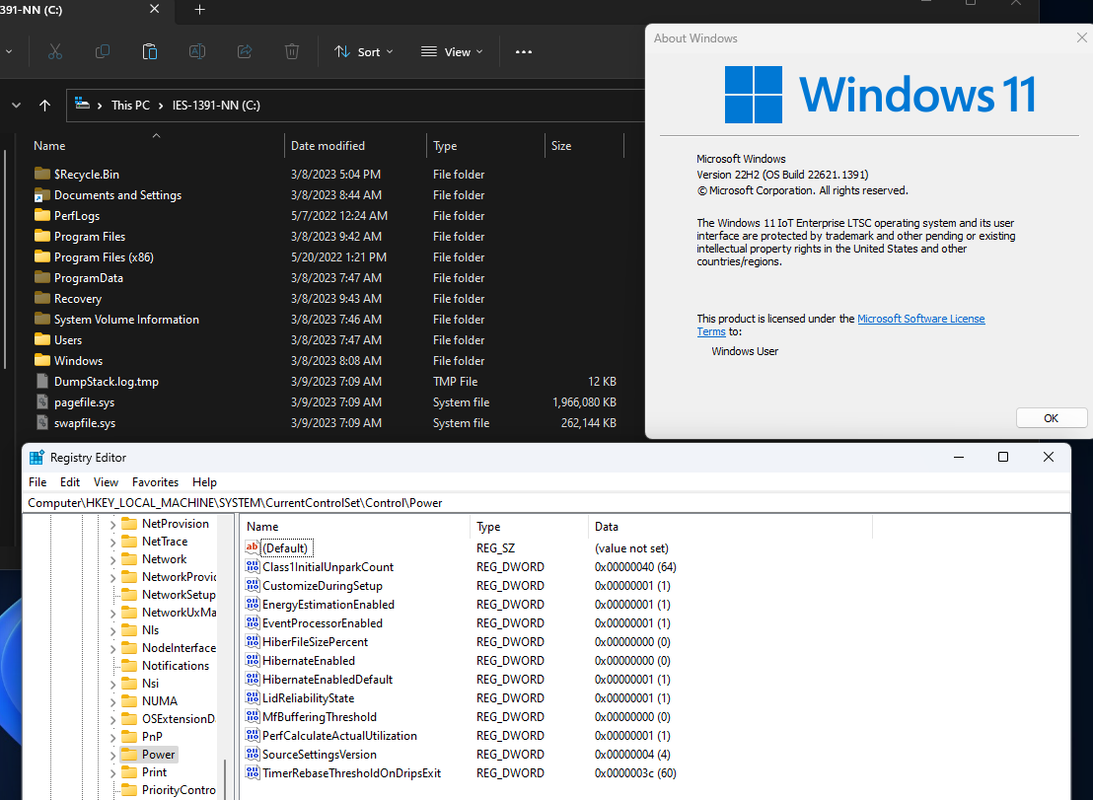Click OK in About Windows dialog
Image resolution: width=1093 pixels, height=800 pixels.
(x=1050, y=418)
